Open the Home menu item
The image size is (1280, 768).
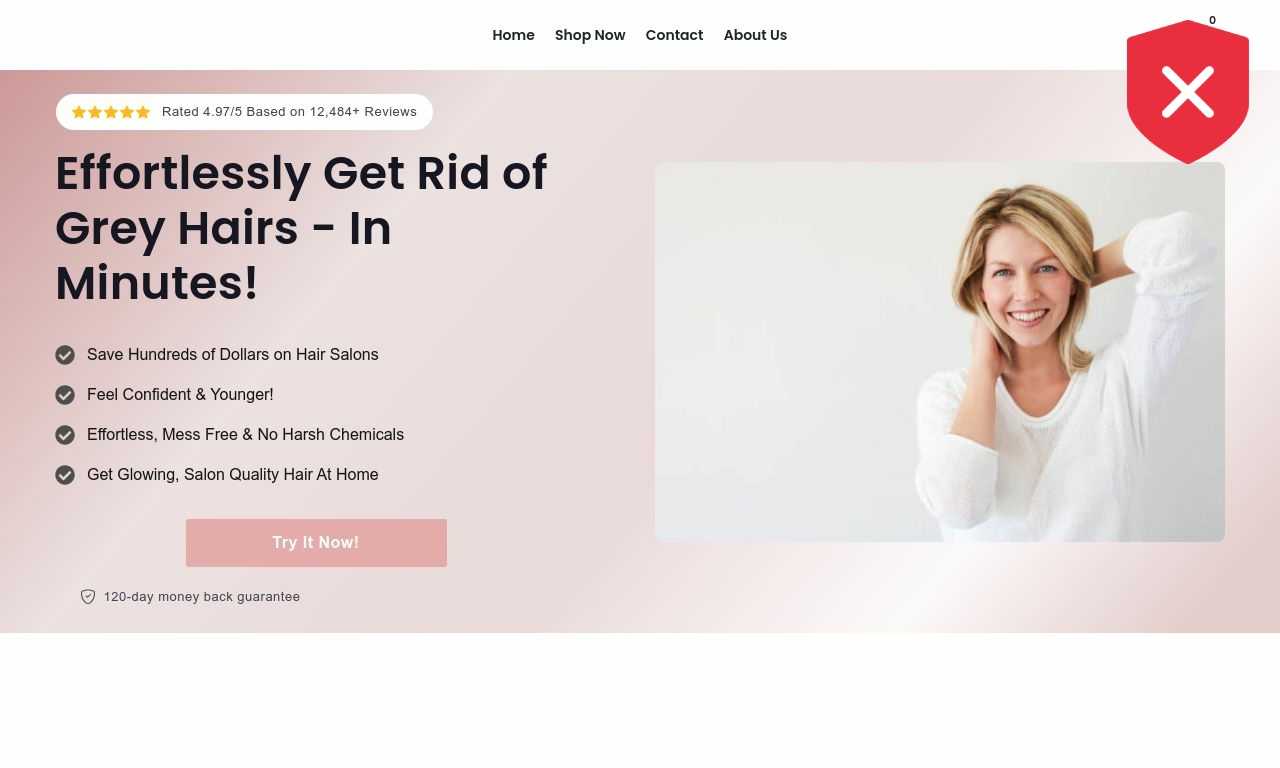pos(513,35)
